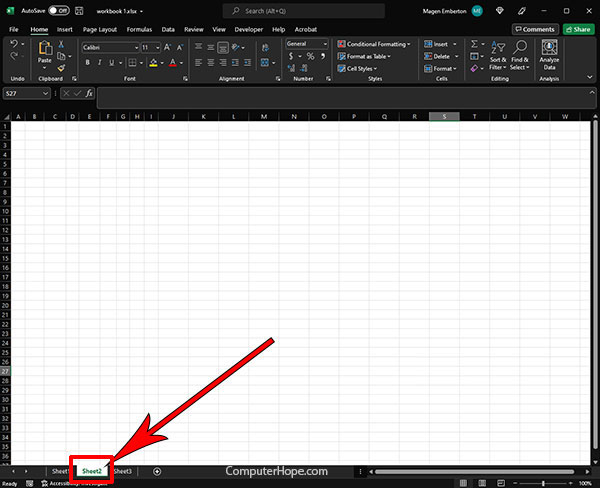600x488 pixels.
Task: Open Find & Select button
Action: 520,55
